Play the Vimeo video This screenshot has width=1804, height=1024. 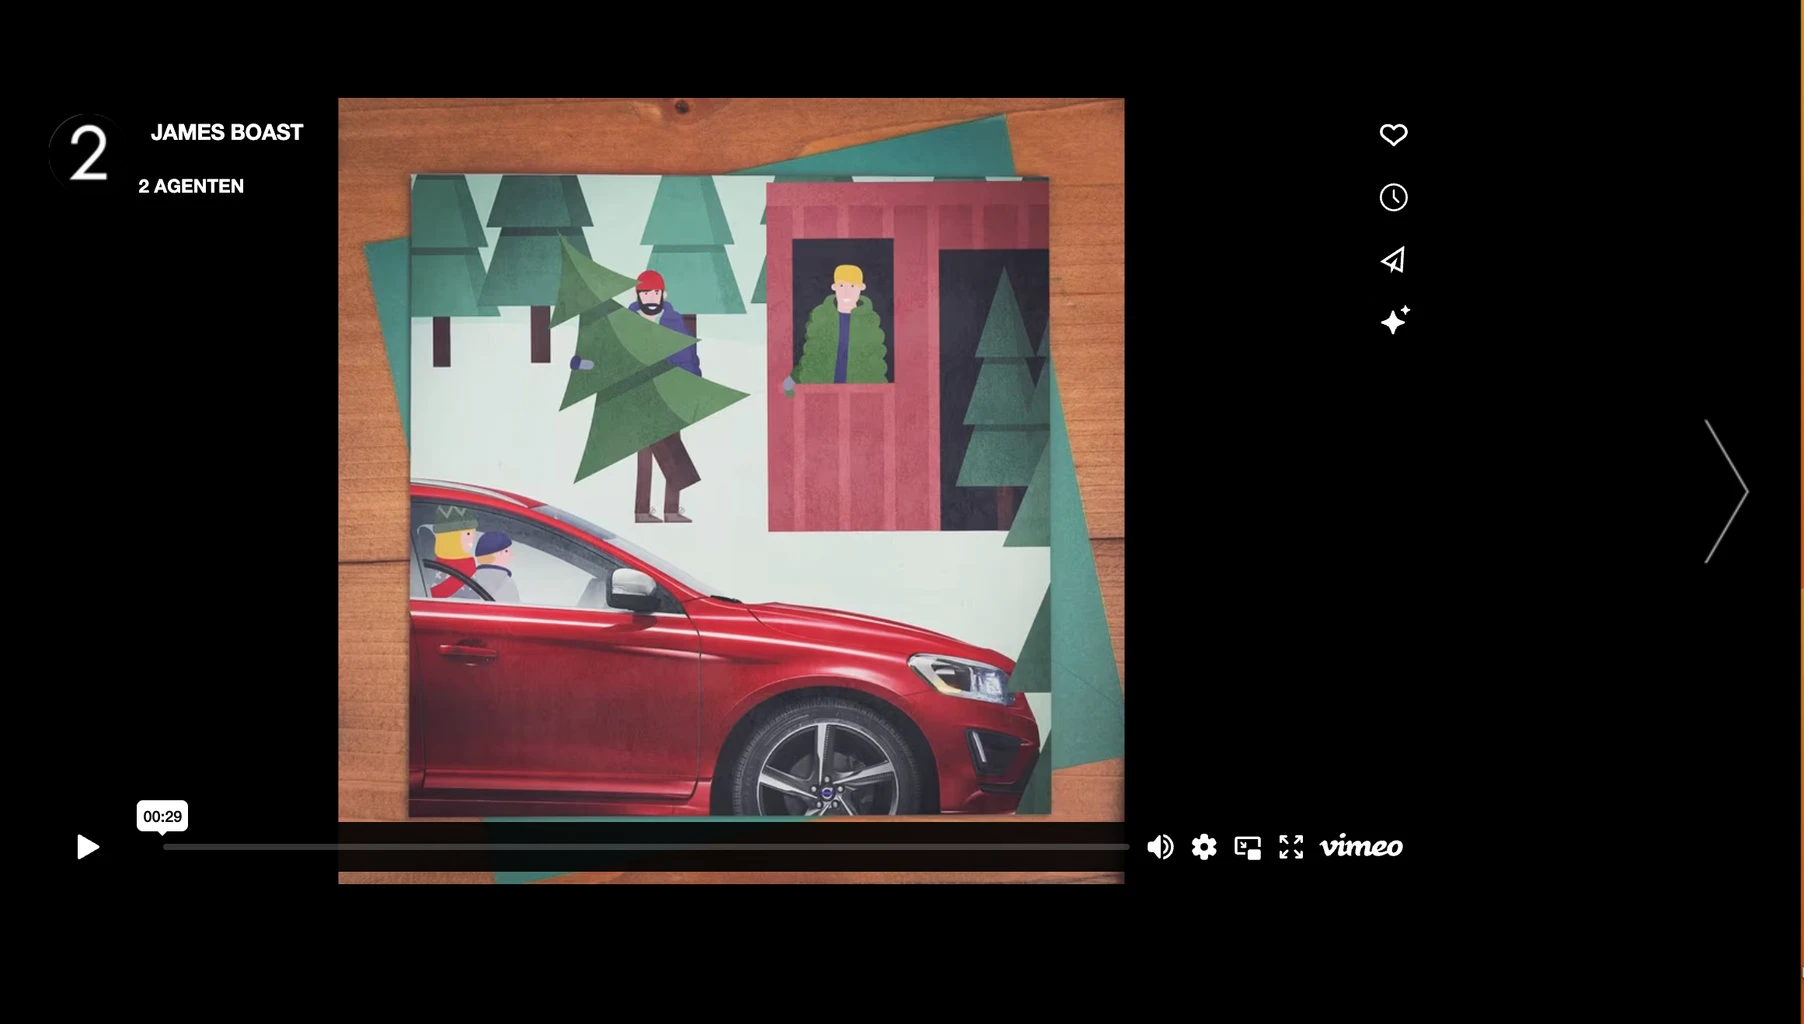tap(88, 847)
